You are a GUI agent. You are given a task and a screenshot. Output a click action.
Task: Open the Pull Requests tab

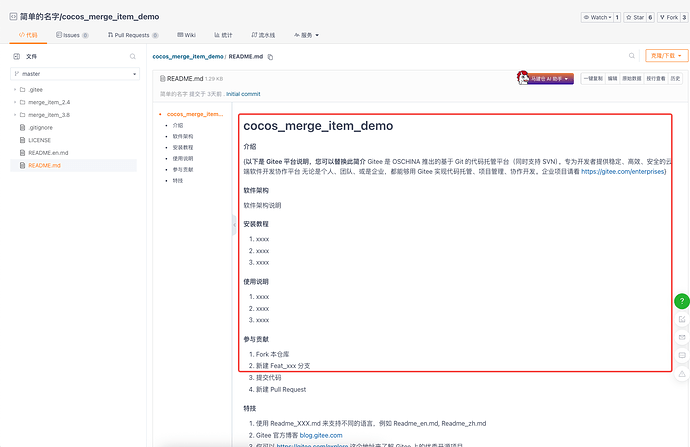point(133,35)
